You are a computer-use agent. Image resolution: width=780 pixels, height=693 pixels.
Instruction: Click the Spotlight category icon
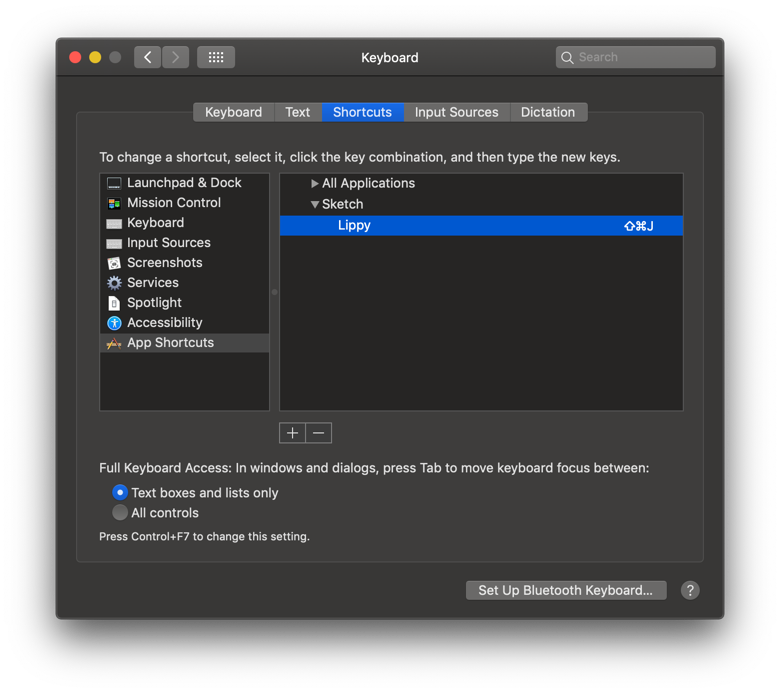tap(114, 303)
